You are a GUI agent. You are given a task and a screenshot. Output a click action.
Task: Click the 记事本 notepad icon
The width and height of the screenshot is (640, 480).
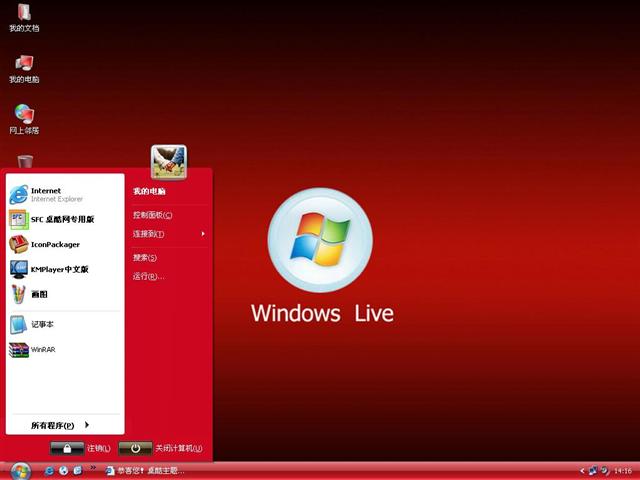pyautogui.click(x=19, y=325)
